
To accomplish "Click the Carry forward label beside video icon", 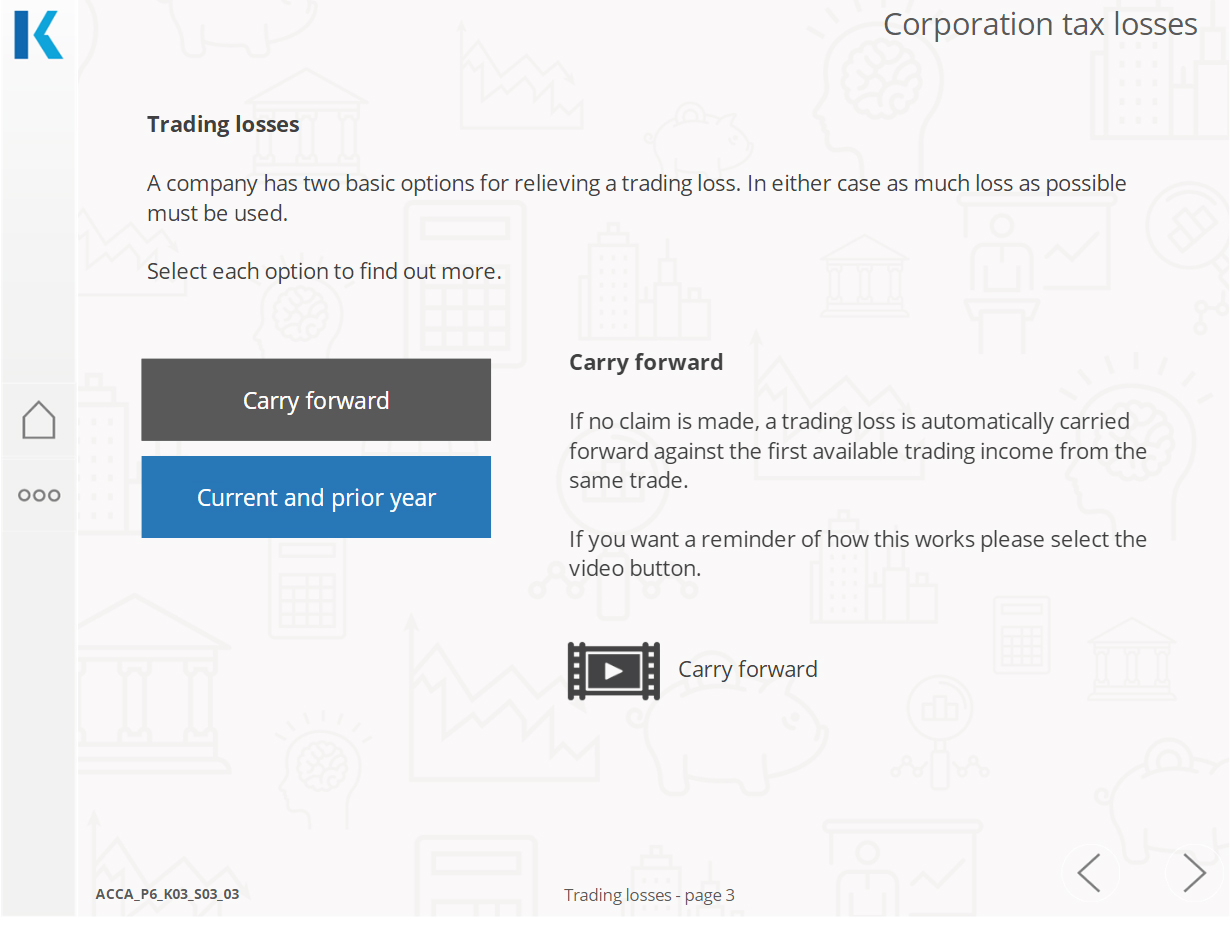I will (748, 669).
